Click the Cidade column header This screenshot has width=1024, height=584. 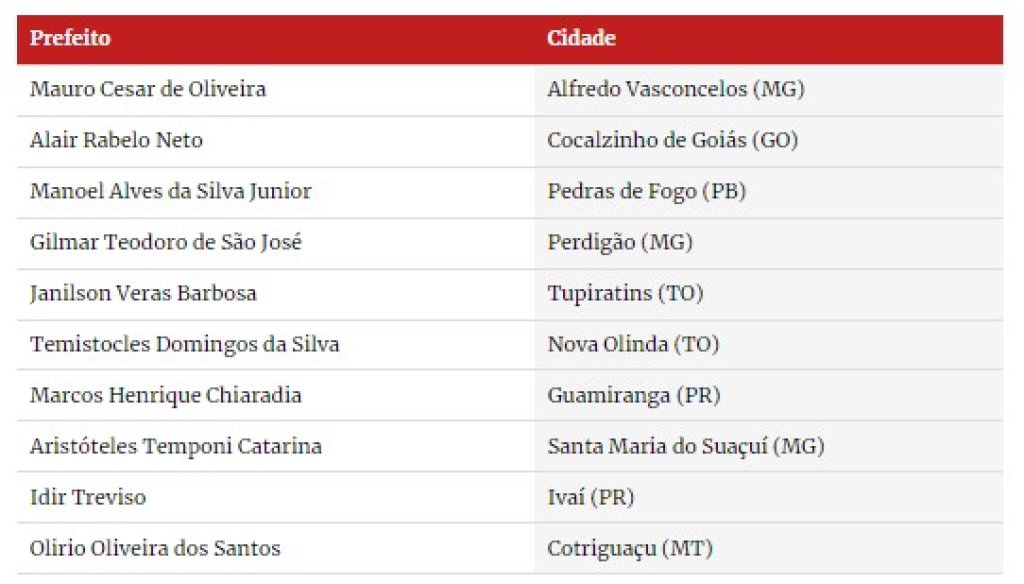point(581,38)
